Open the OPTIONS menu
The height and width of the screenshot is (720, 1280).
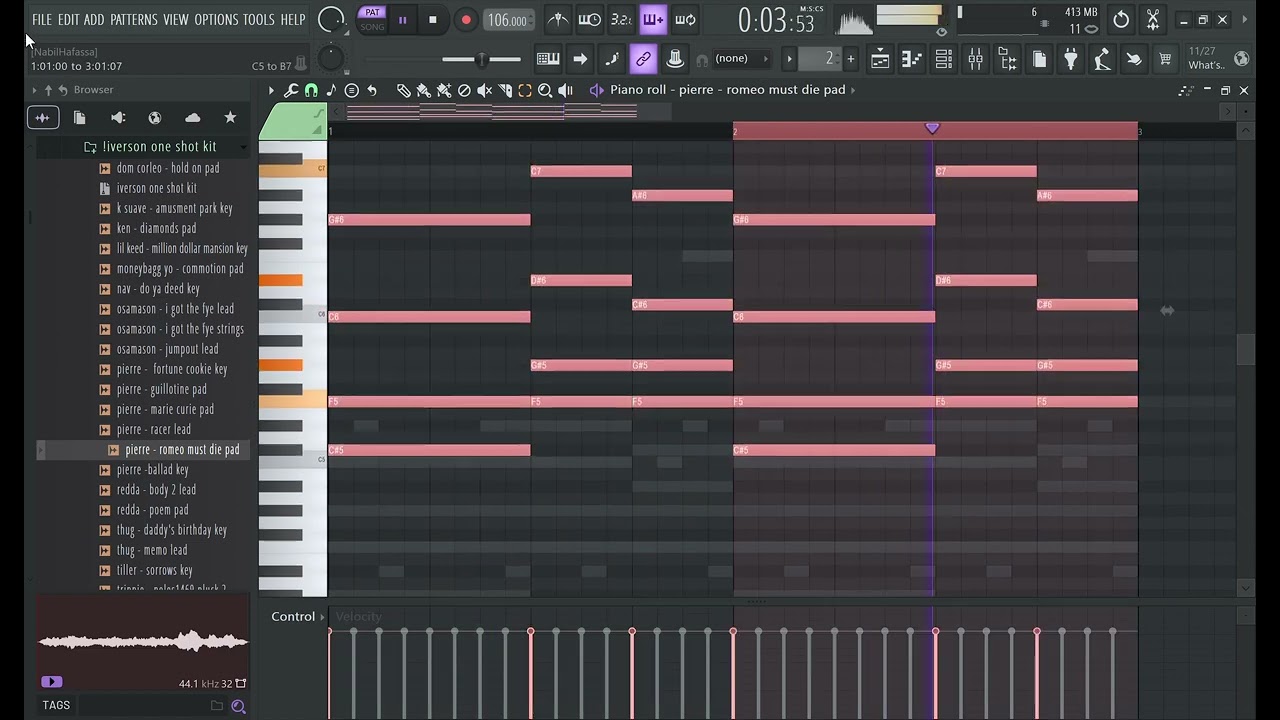[216, 19]
